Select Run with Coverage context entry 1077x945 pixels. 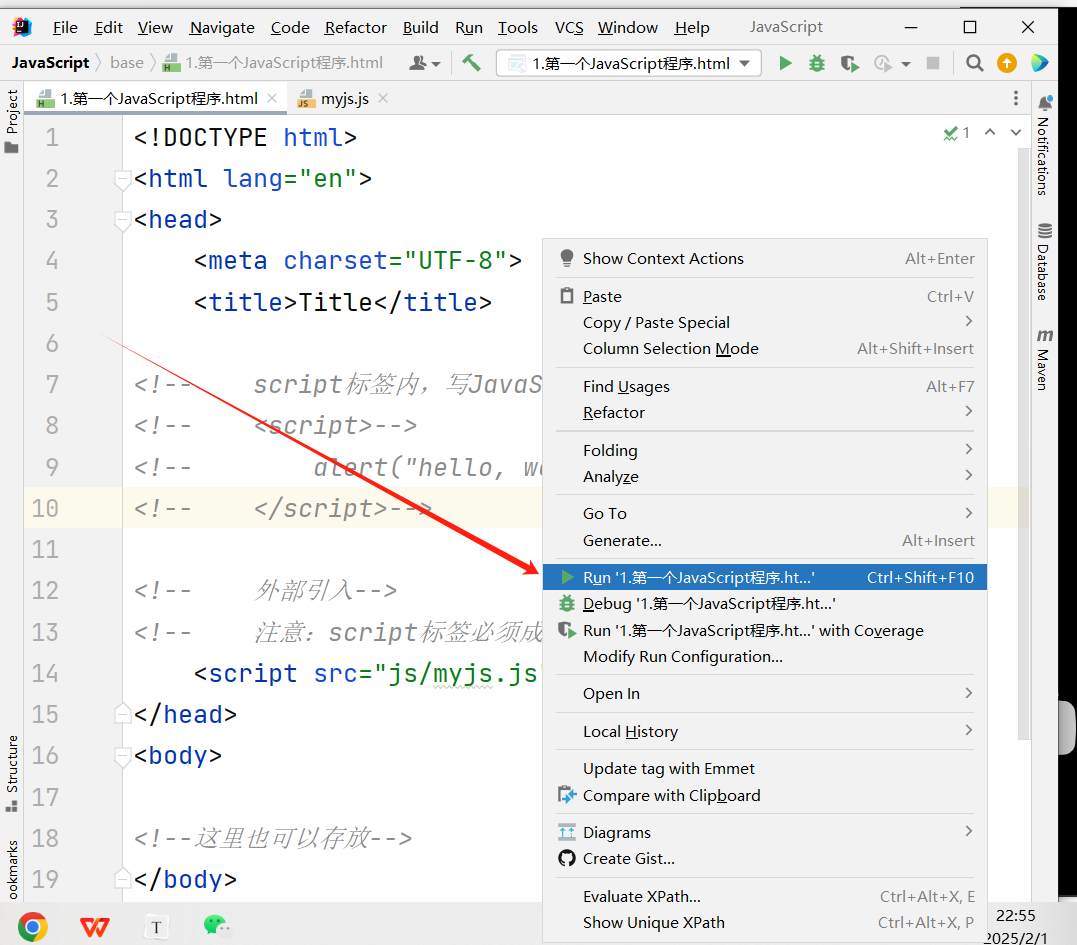tap(764, 630)
